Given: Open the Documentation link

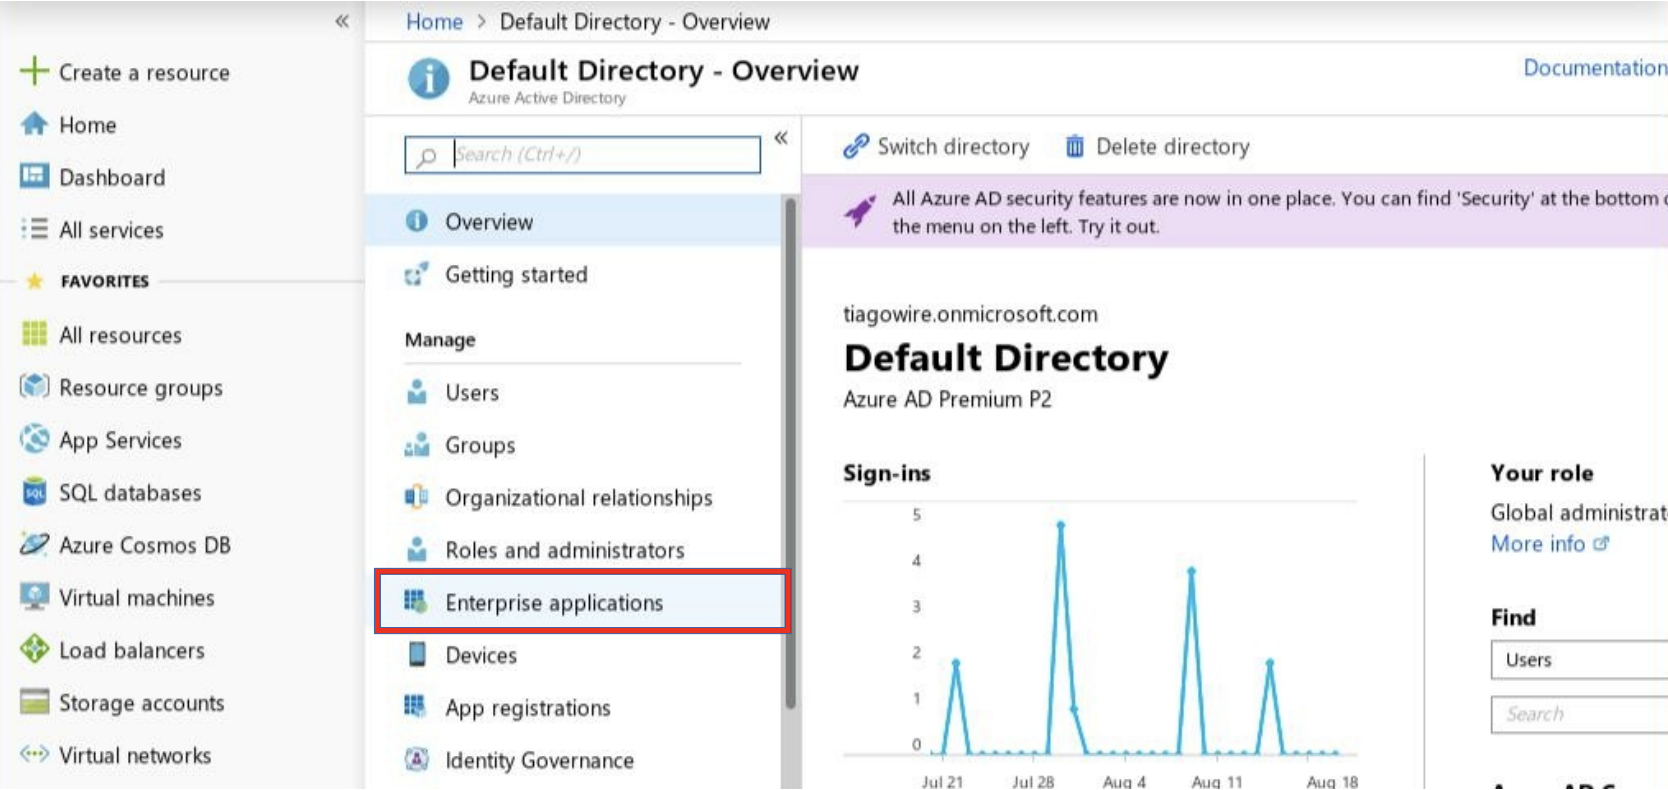Looking at the screenshot, I should (x=1595, y=68).
